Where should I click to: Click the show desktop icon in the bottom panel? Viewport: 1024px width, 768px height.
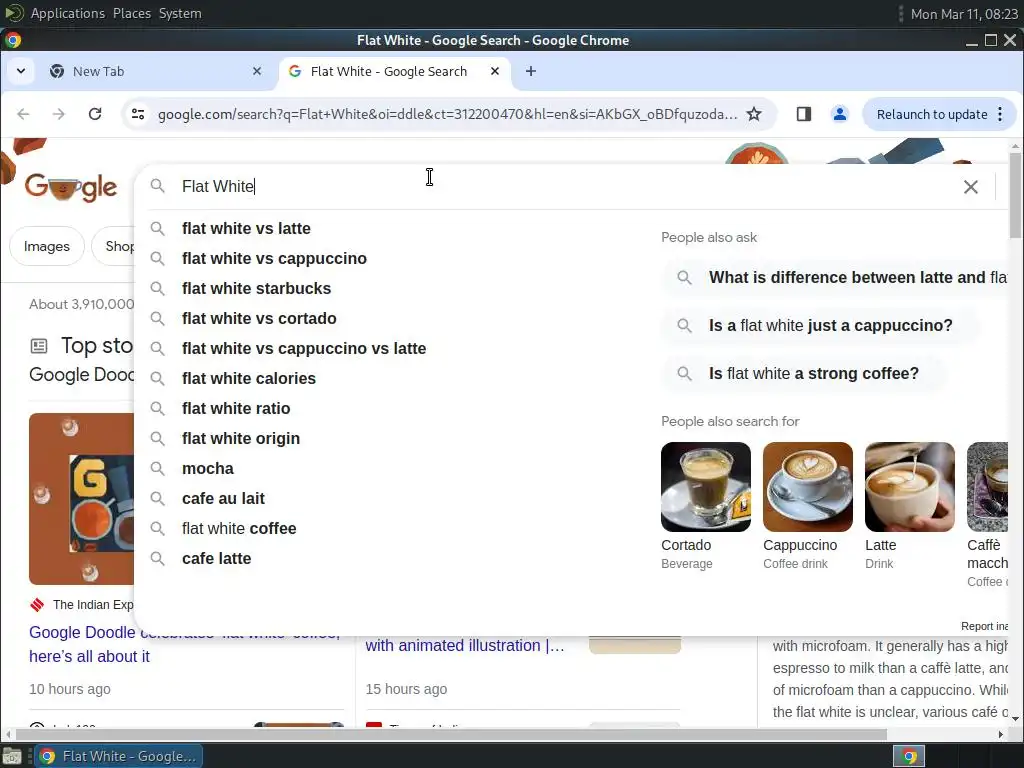pyautogui.click(x=12, y=756)
